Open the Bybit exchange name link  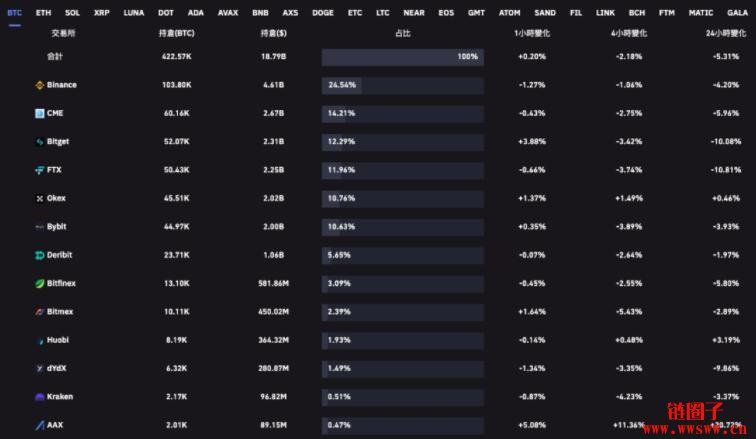coord(56,227)
